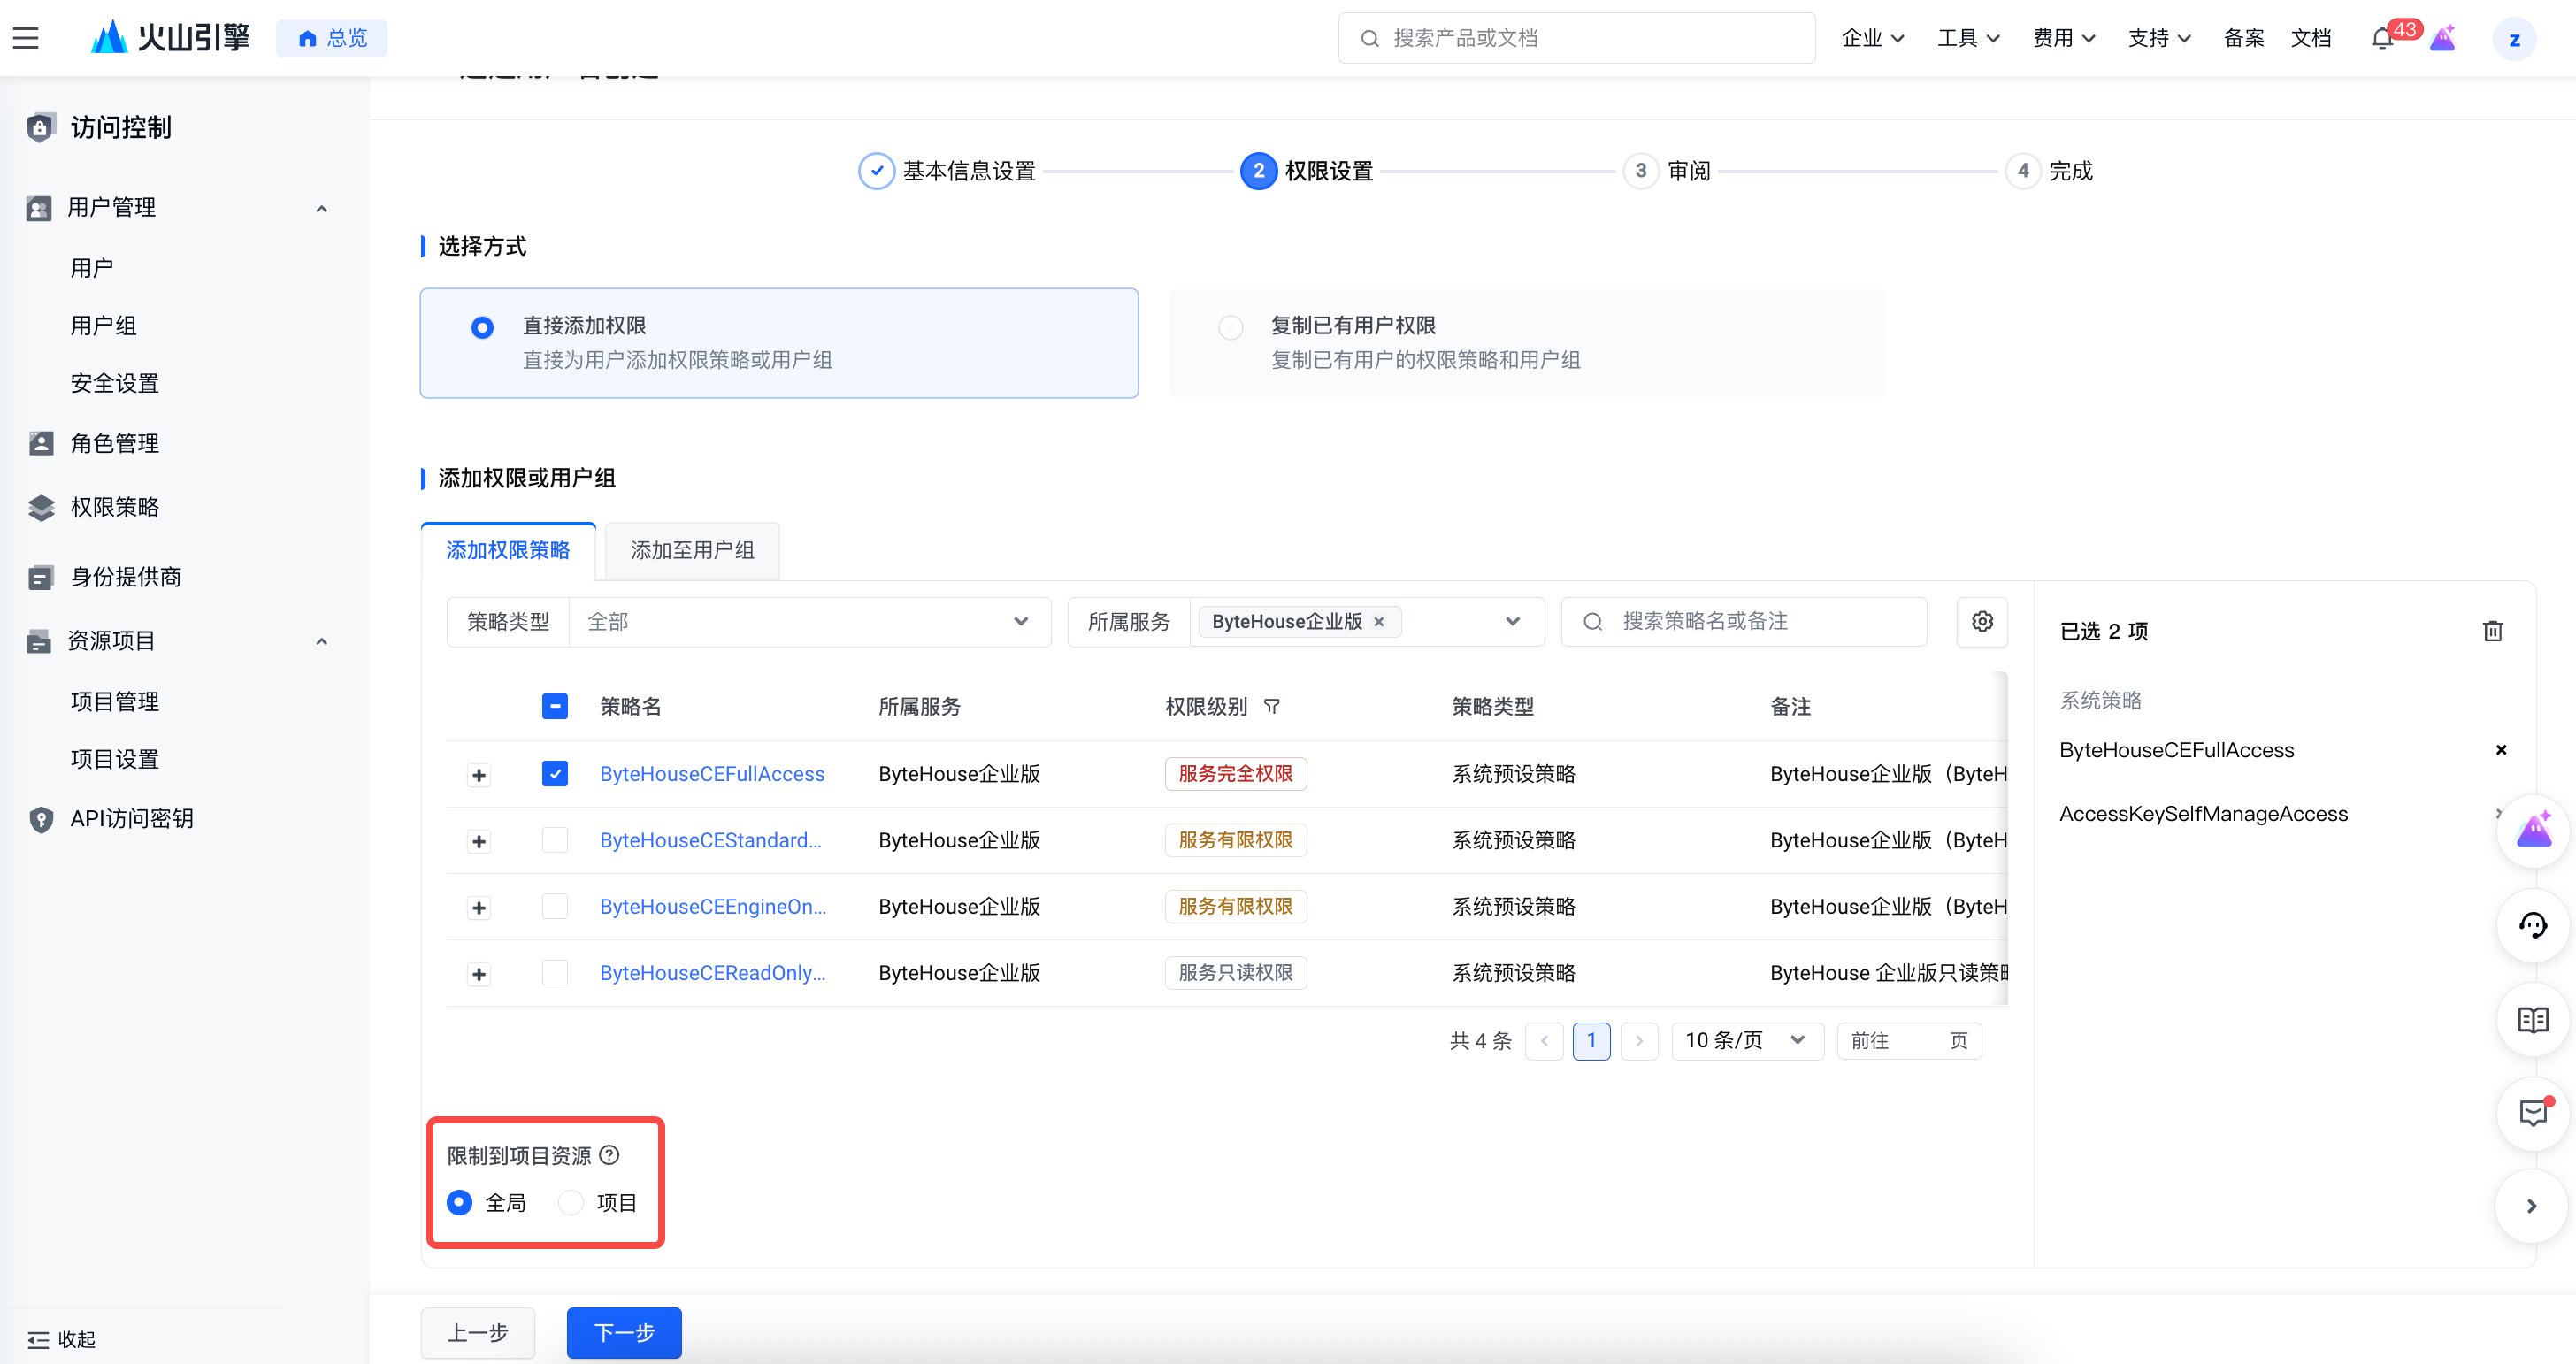The height and width of the screenshot is (1364, 2576).
Task: Uncheck the ByteHouseCEFullAccess policy checkbox
Action: click(555, 773)
